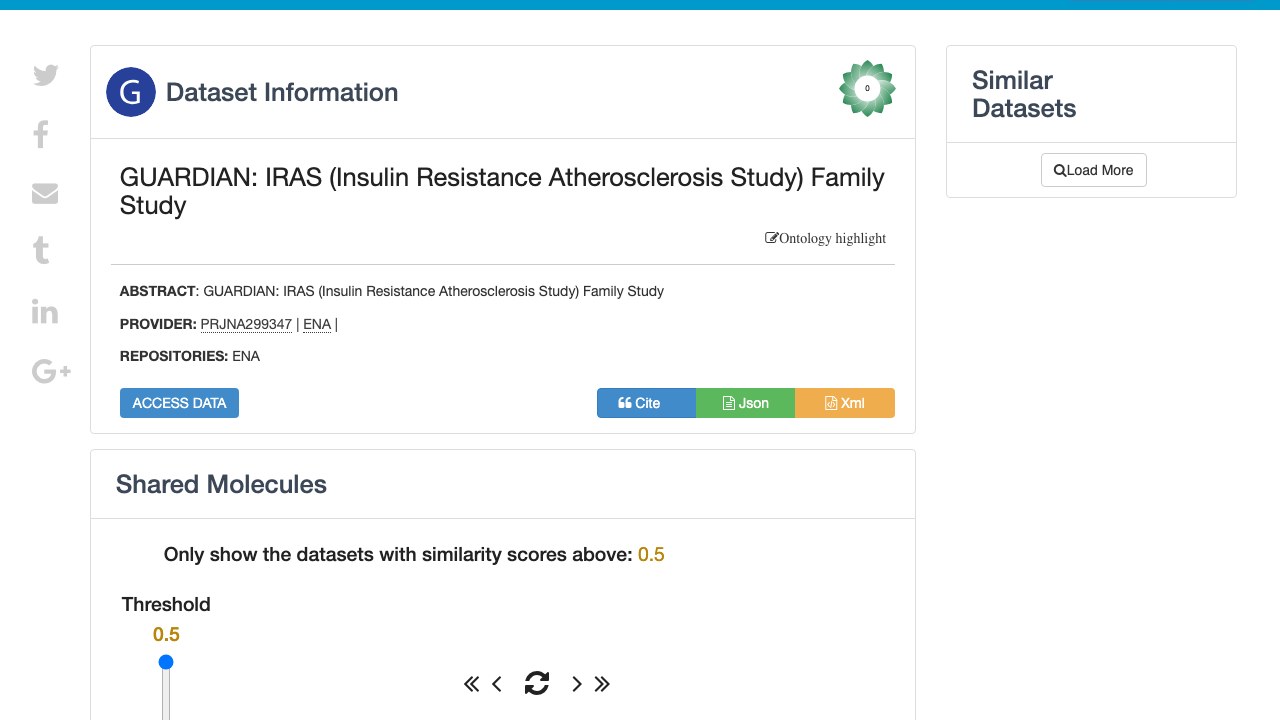Download the dataset as Json

(x=746, y=403)
